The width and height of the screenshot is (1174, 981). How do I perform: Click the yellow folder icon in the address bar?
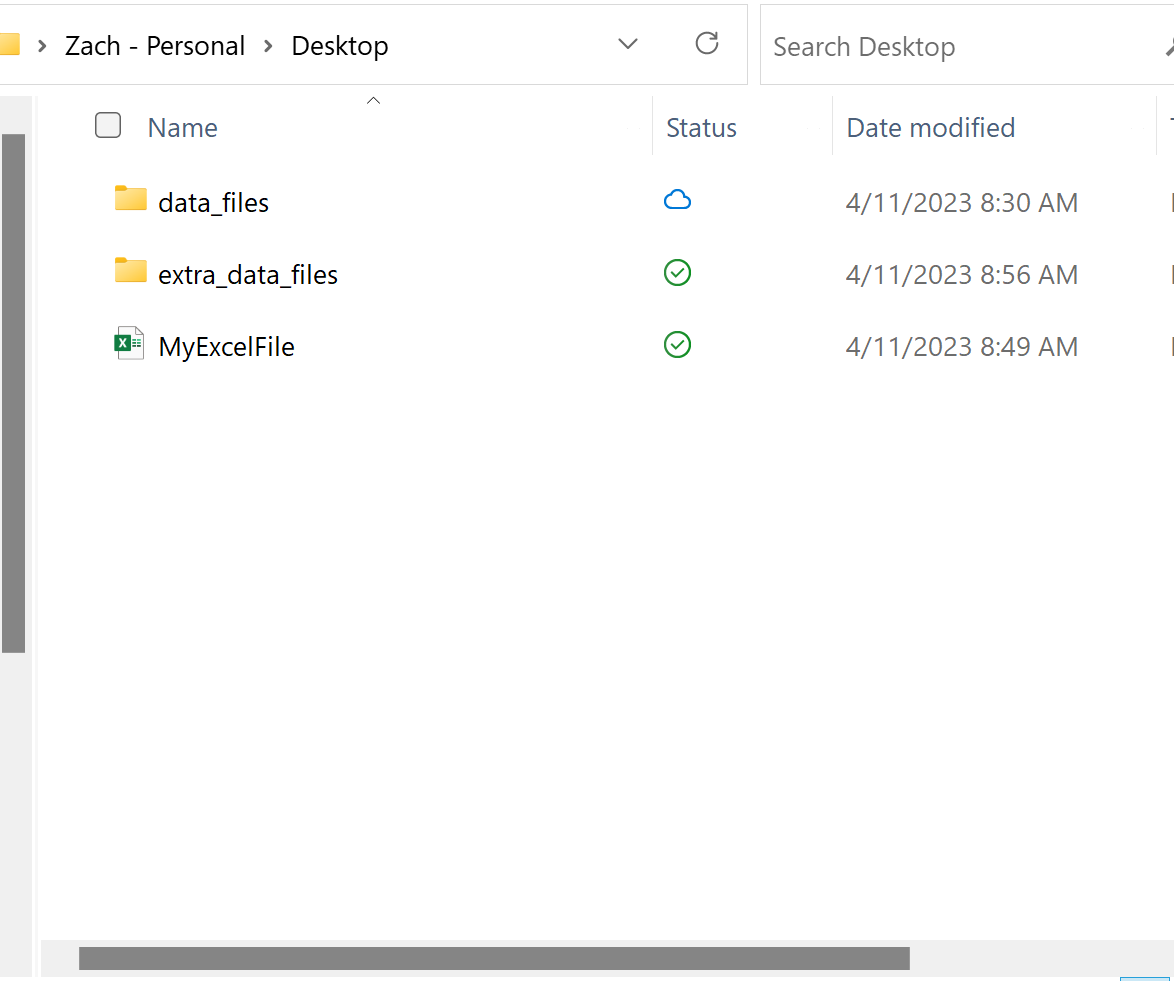coord(10,44)
